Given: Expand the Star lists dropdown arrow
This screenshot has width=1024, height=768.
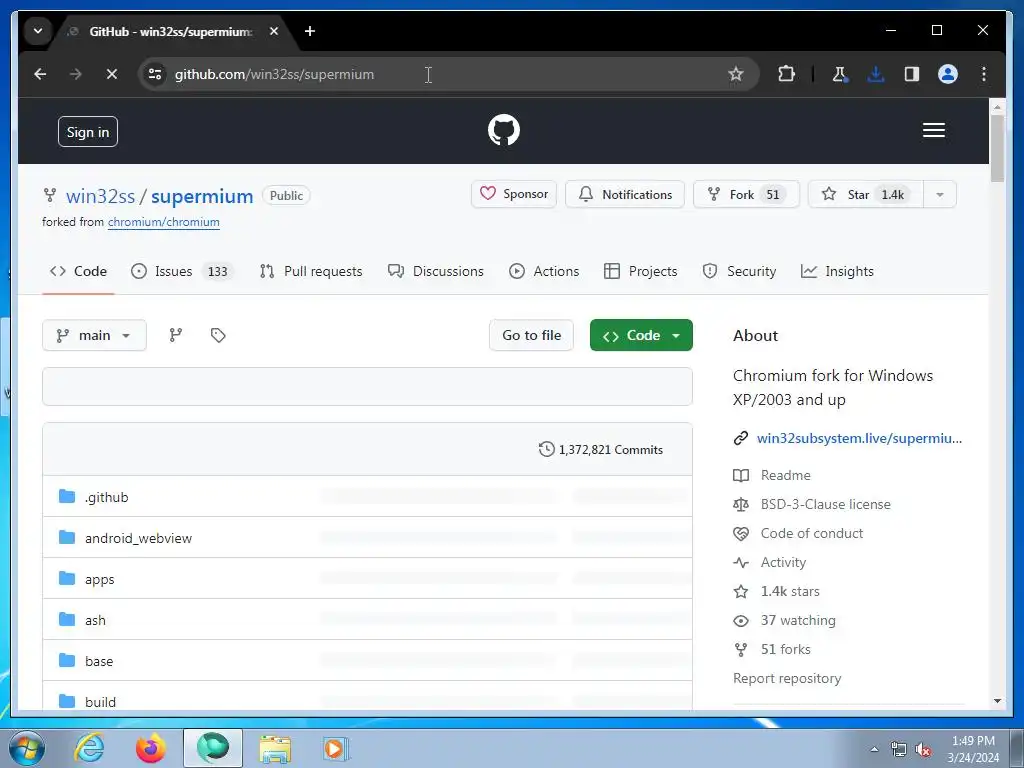Looking at the screenshot, I should coord(940,194).
